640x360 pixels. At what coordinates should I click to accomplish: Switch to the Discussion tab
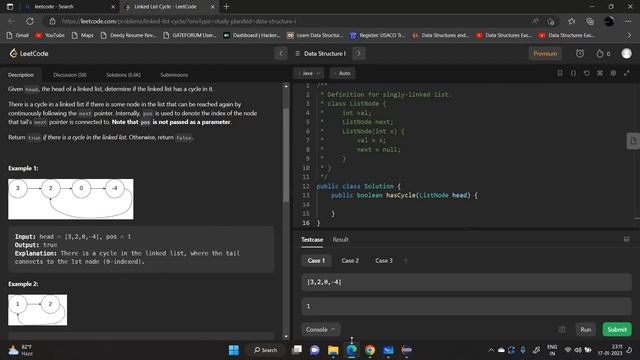[70, 75]
